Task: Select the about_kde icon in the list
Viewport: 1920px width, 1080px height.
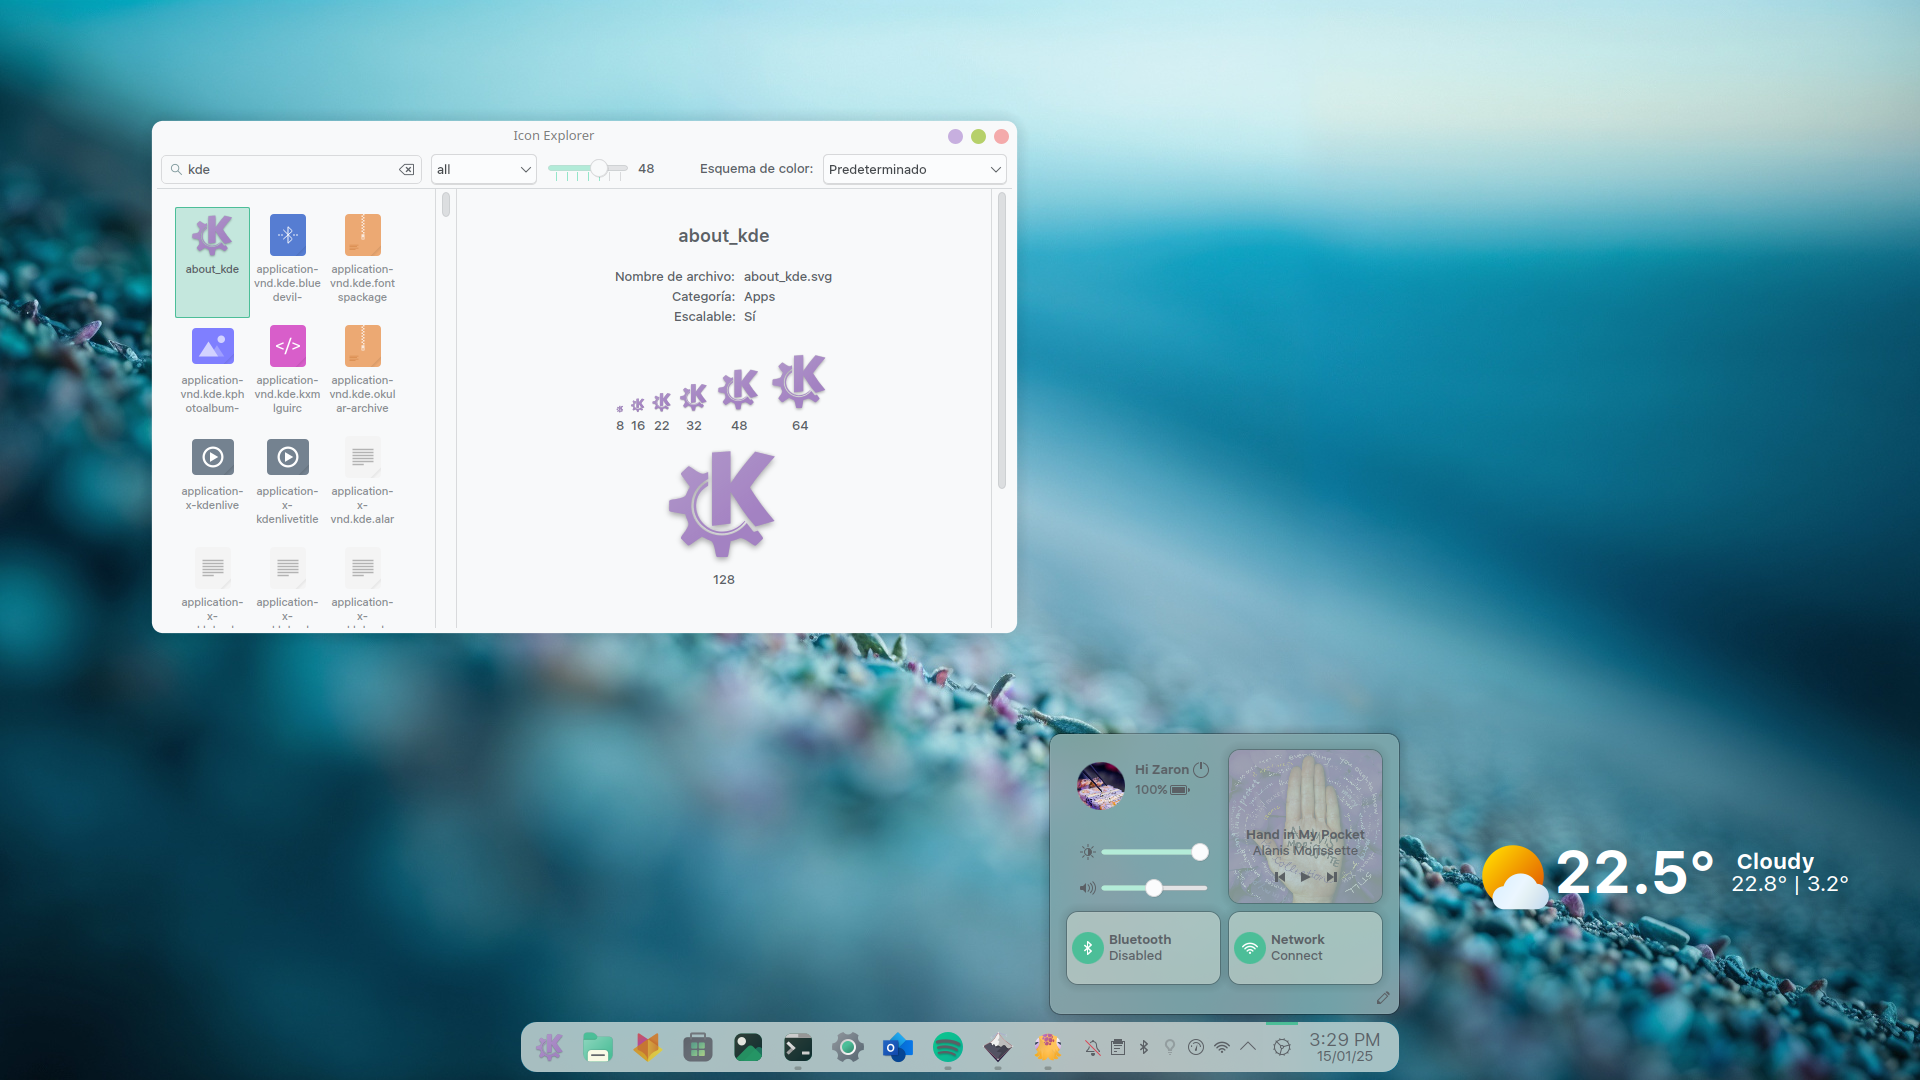Action: click(x=212, y=262)
